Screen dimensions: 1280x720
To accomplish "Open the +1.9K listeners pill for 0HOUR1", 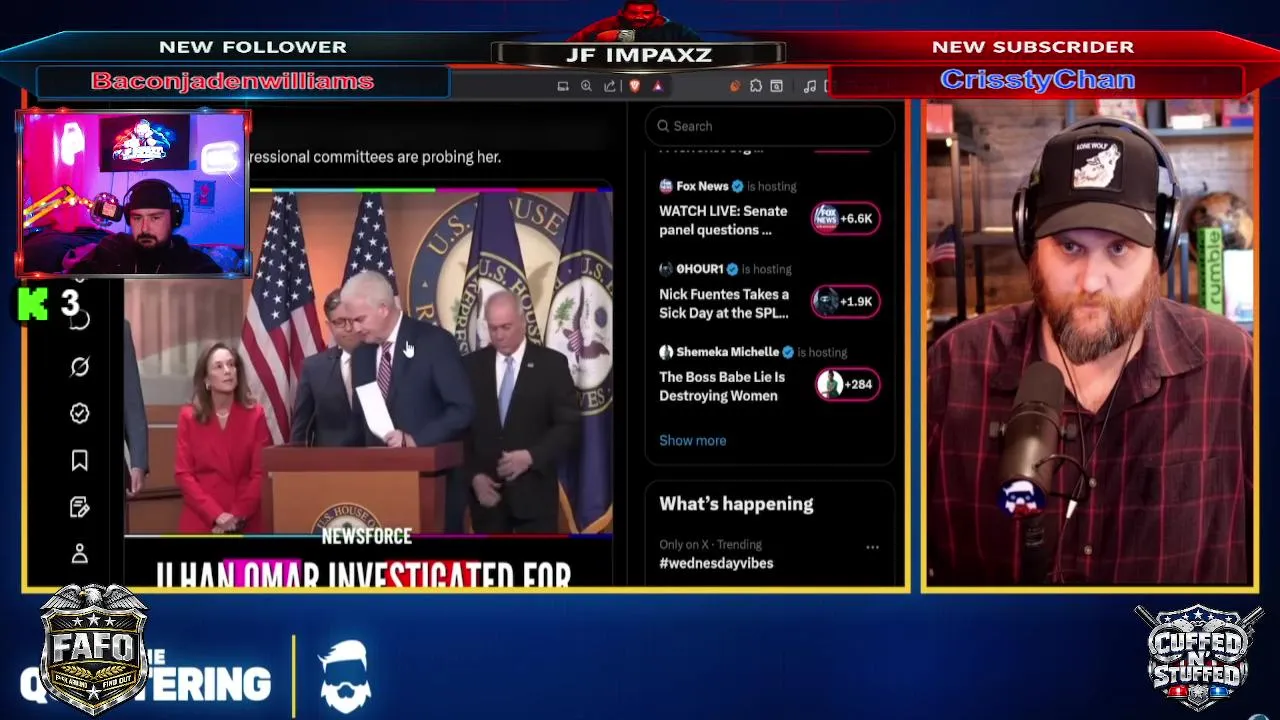I will pos(846,301).
